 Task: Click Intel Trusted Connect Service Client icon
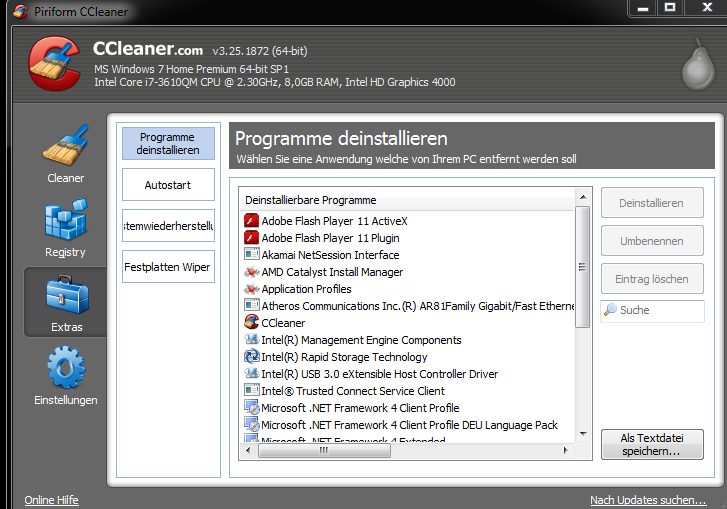(251, 390)
